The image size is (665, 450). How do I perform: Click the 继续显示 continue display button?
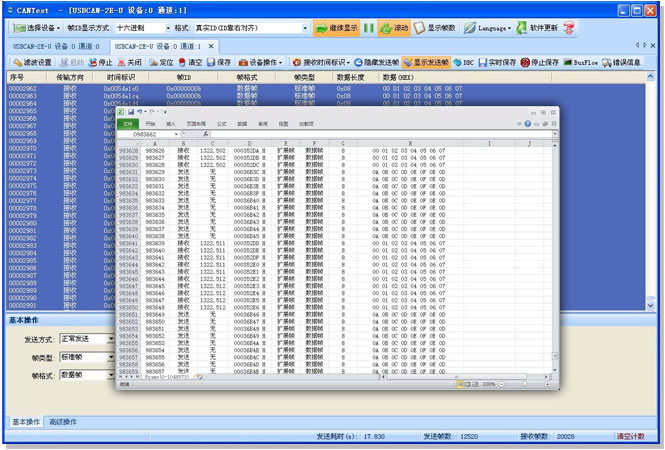[335, 28]
